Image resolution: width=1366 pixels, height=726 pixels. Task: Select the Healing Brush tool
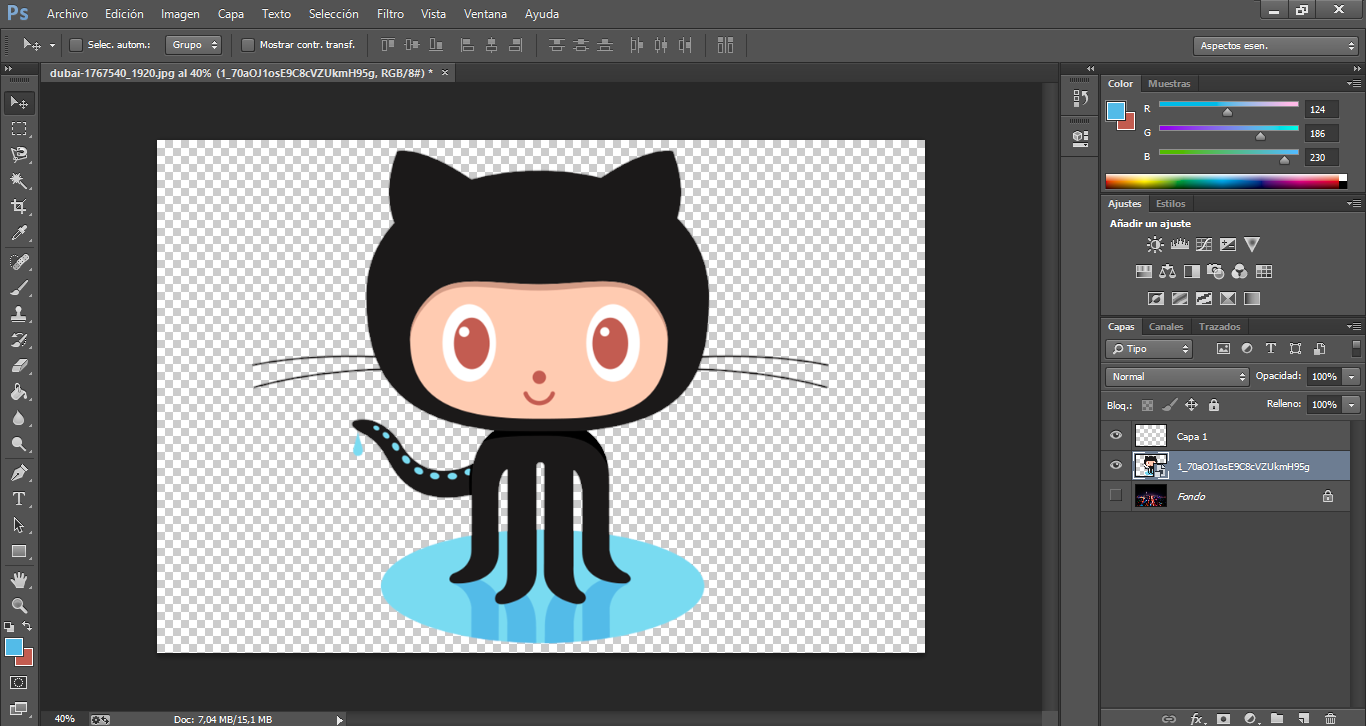pyautogui.click(x=19, y=261)
